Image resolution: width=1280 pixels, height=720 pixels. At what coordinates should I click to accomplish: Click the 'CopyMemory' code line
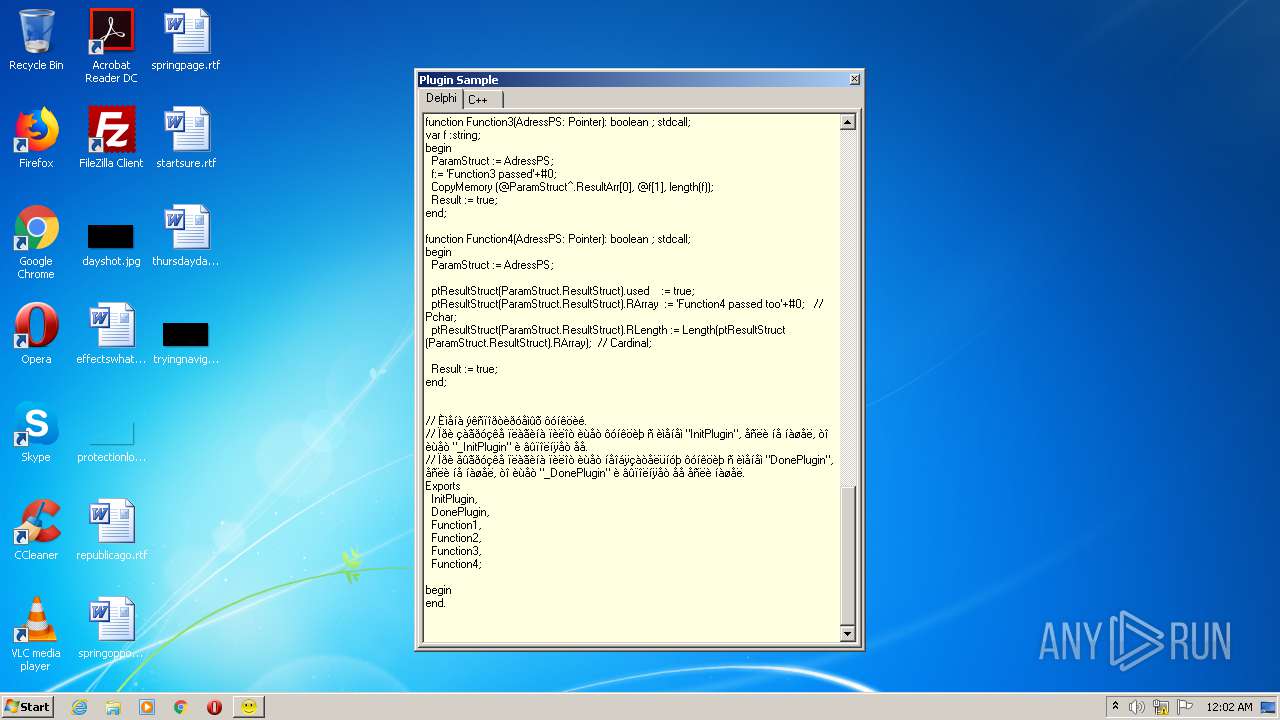click(572, 187)
